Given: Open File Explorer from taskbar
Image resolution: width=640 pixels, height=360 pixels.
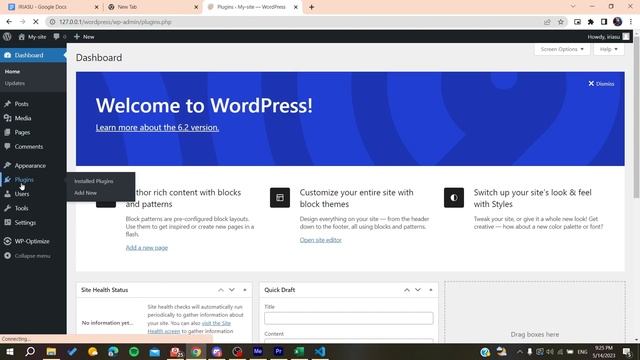Looking at the screenshot, I should (x=51, y=351).
